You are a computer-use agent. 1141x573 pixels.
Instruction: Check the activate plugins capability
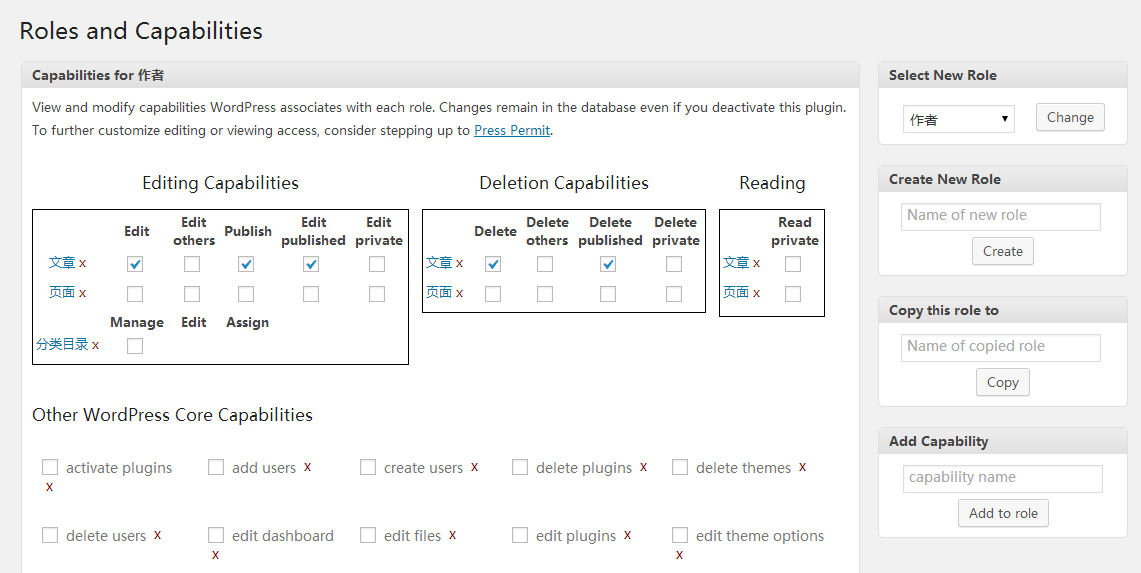(50, 467)
